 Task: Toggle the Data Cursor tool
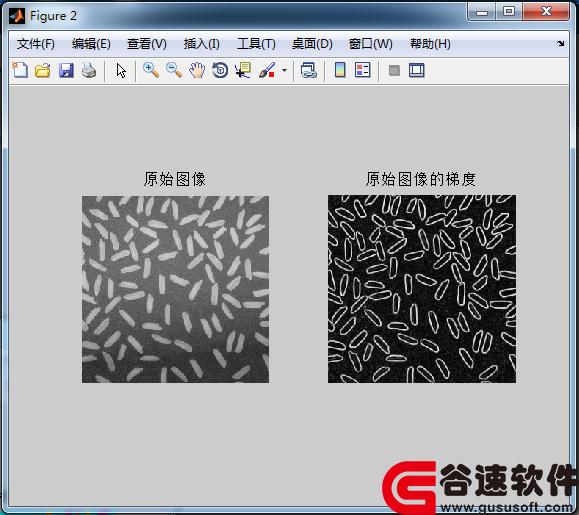(243, 70)
